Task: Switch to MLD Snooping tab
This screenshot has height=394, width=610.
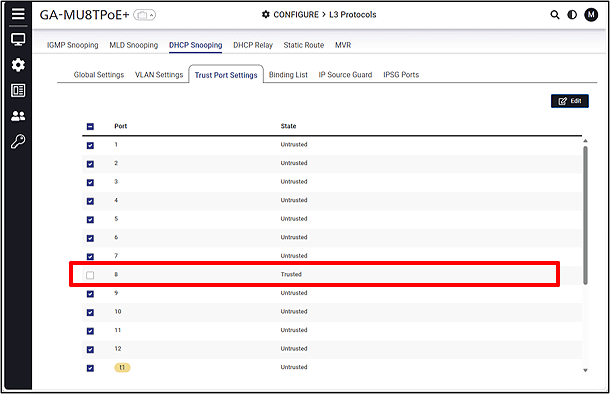Action: [133, 45]
